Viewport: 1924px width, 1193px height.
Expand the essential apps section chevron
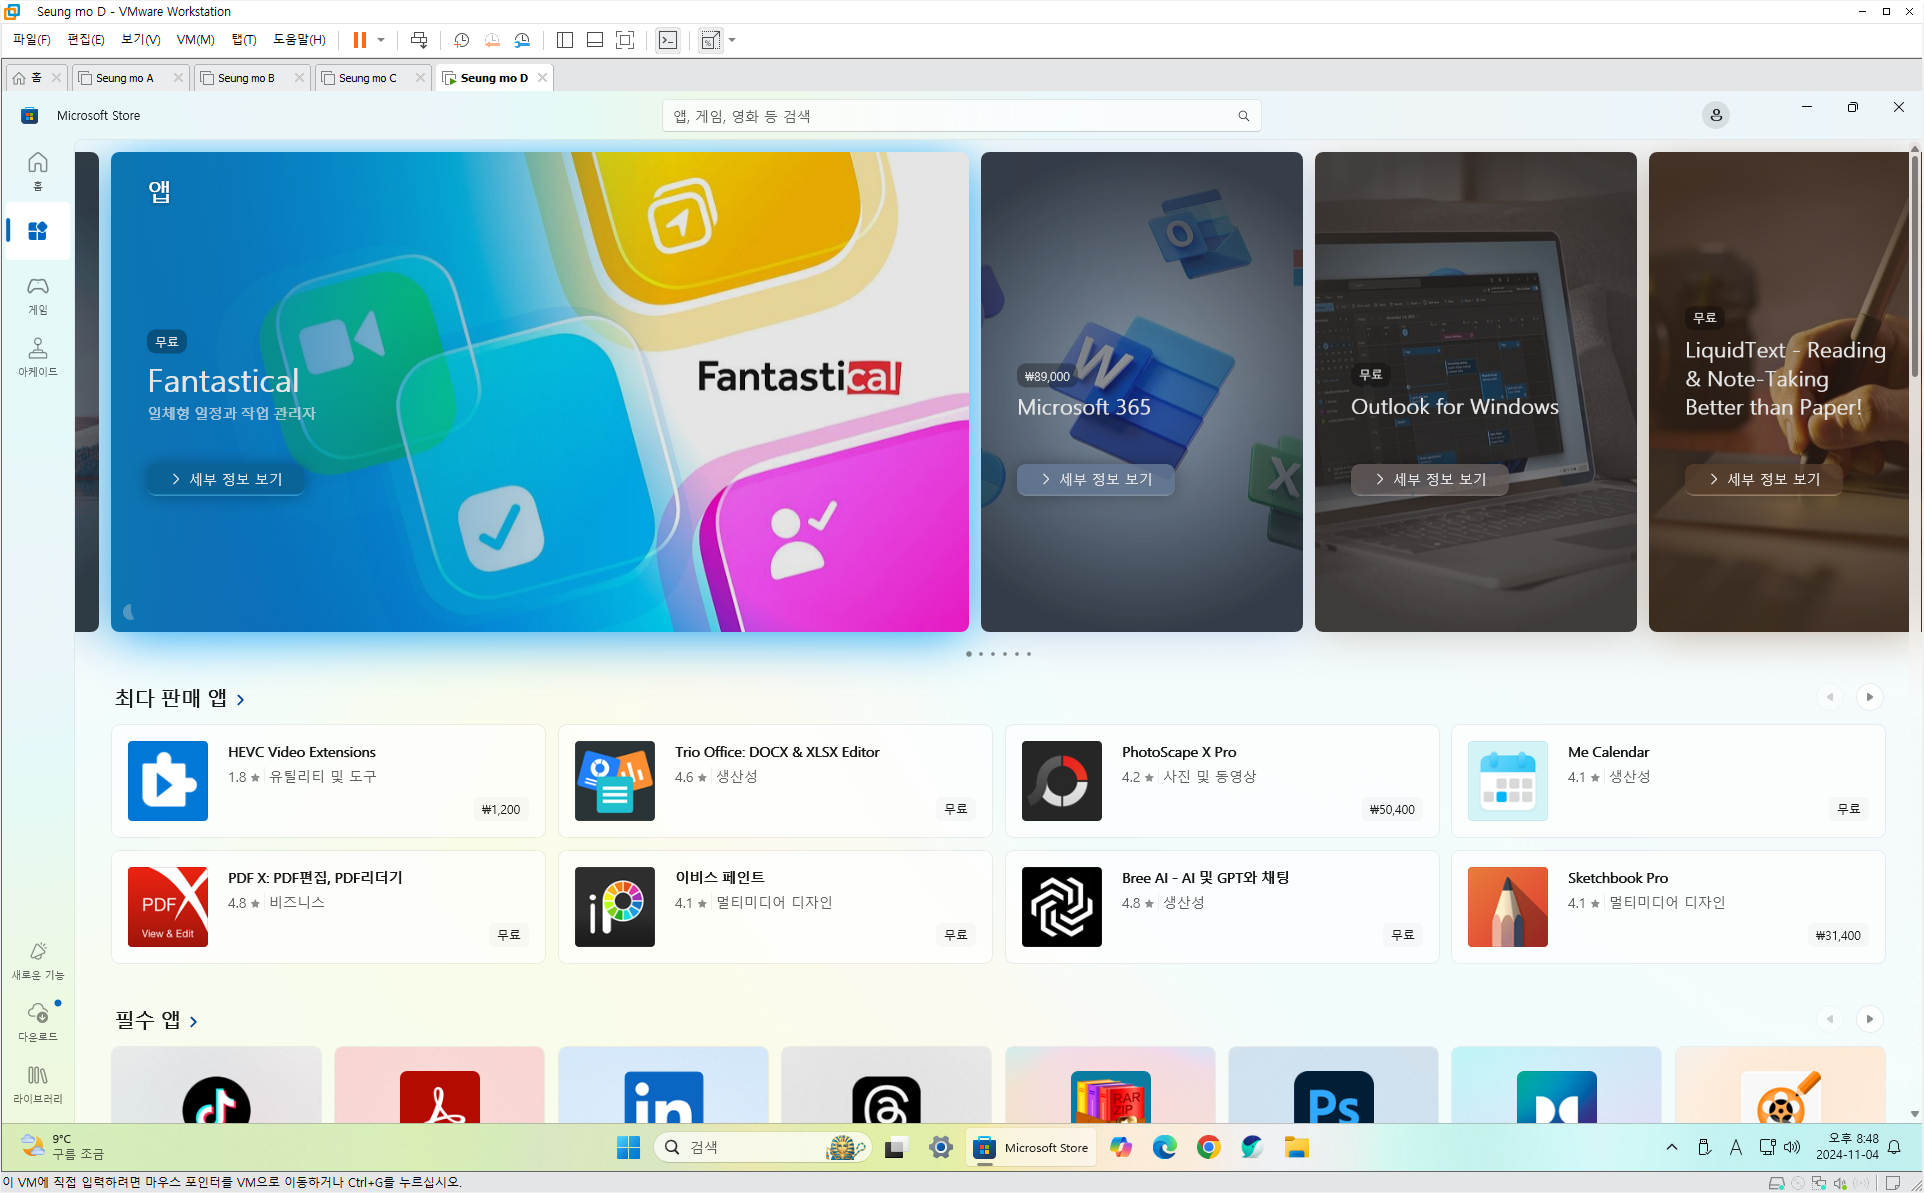[194, 1021]
